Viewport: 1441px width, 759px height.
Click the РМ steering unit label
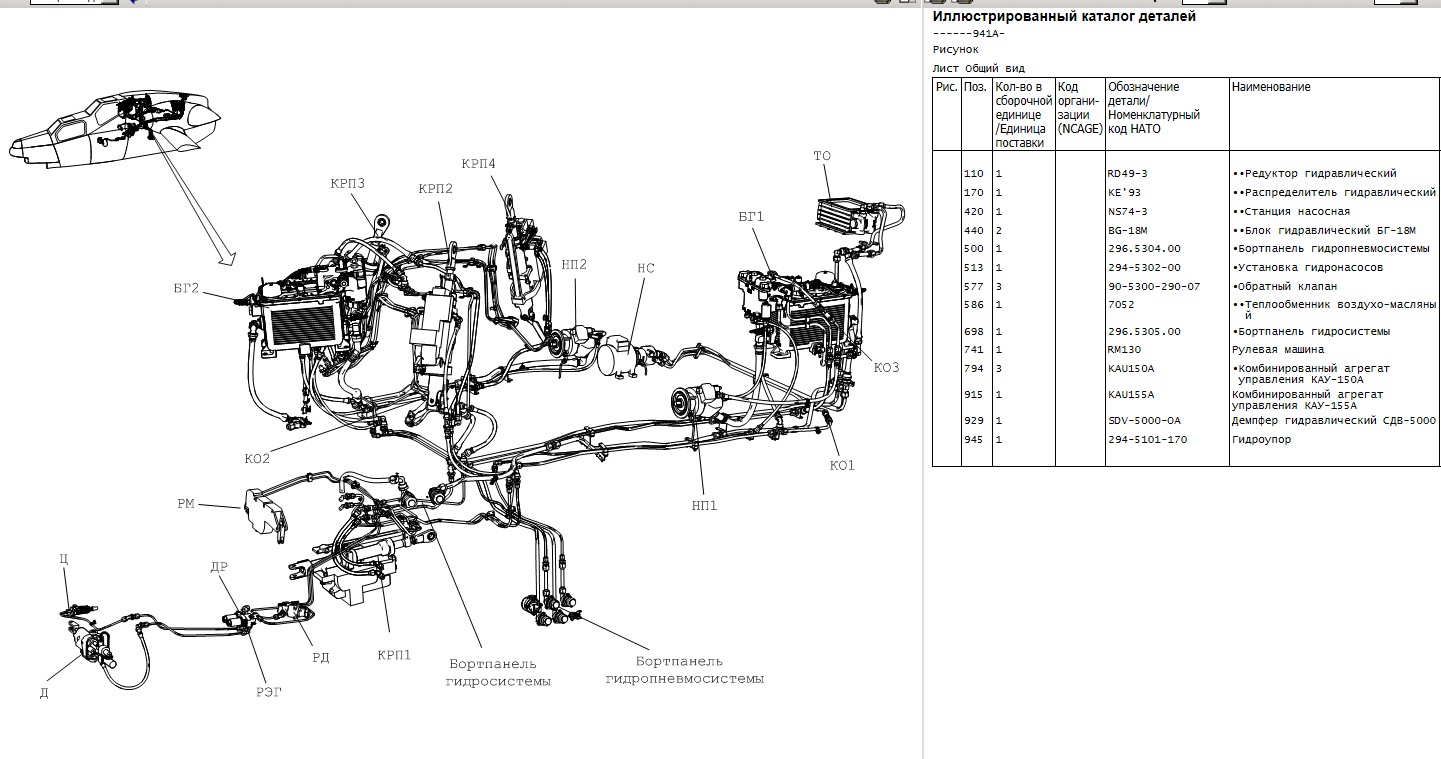tap(186, 505)
